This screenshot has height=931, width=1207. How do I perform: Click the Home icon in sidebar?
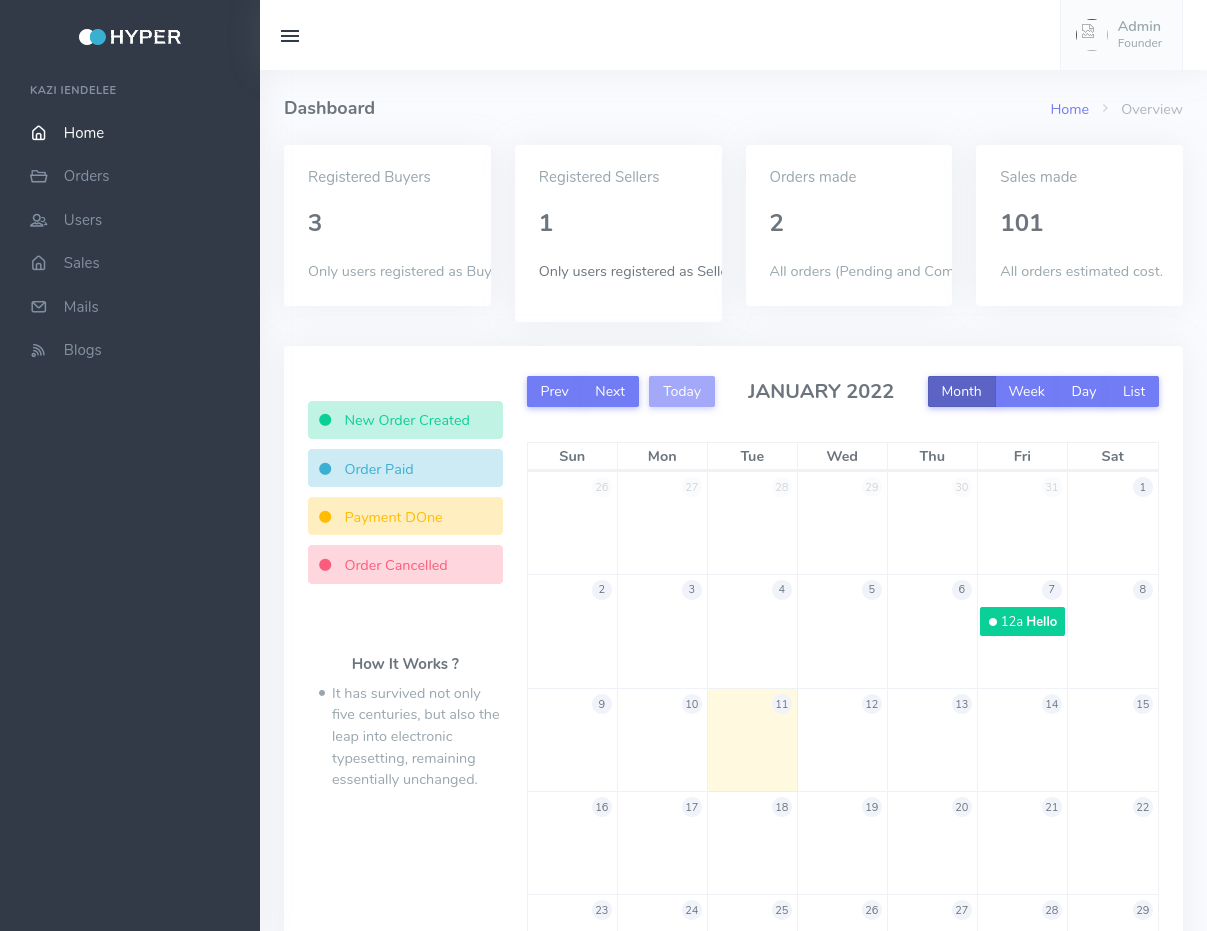[x=39, y=133]
